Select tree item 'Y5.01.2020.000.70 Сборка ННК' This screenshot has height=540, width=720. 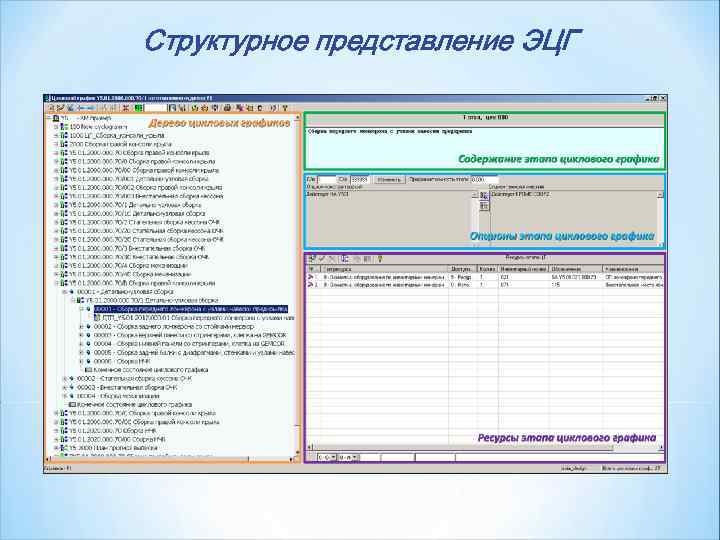point(113,431)
